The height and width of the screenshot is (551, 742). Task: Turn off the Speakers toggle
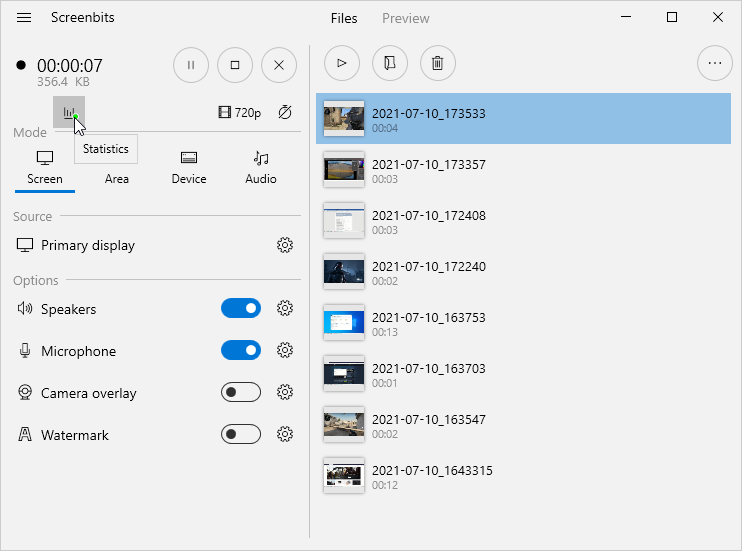241,309
